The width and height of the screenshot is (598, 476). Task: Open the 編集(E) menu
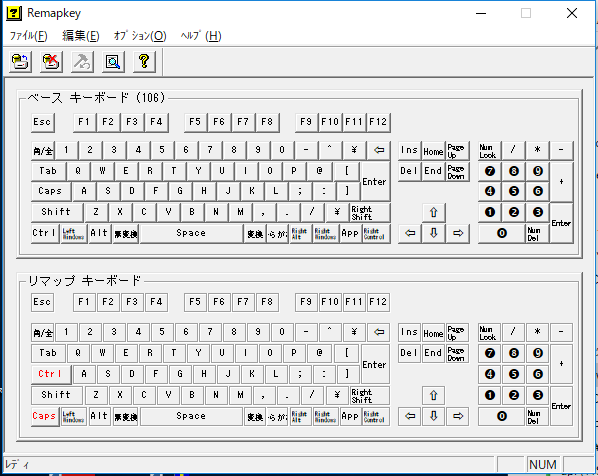[x=80, y=36]
